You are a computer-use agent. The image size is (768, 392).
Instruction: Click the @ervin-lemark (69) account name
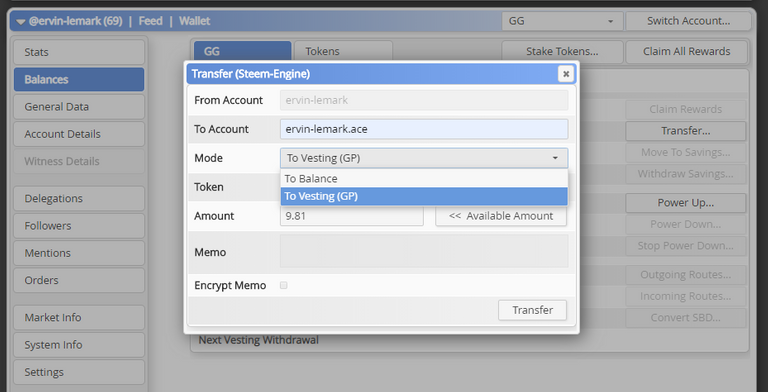[75, 21]
